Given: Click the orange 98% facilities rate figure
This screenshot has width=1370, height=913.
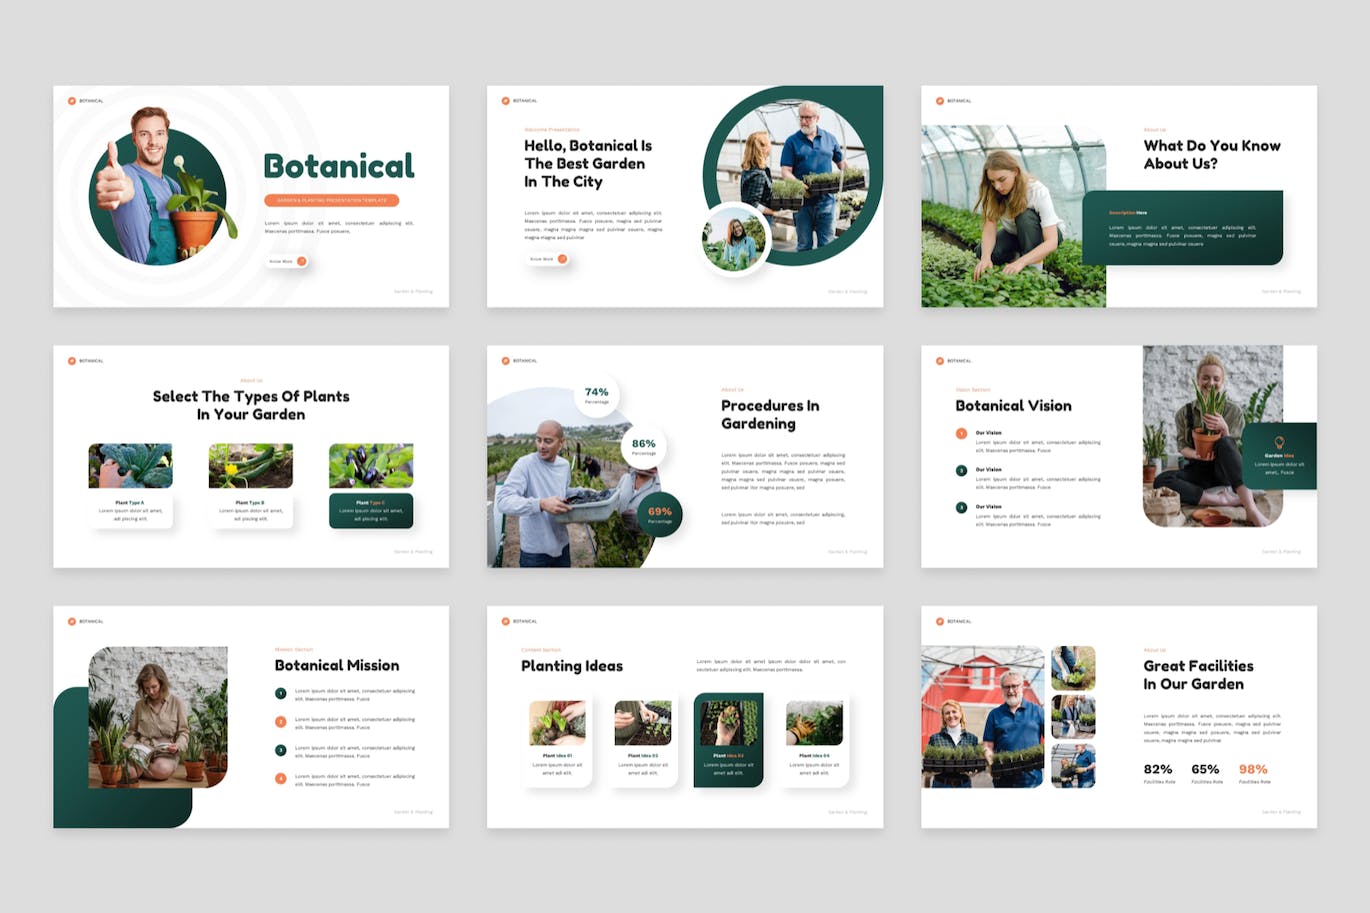Looking at the screenshot, I should click(x=1253, y=769).
